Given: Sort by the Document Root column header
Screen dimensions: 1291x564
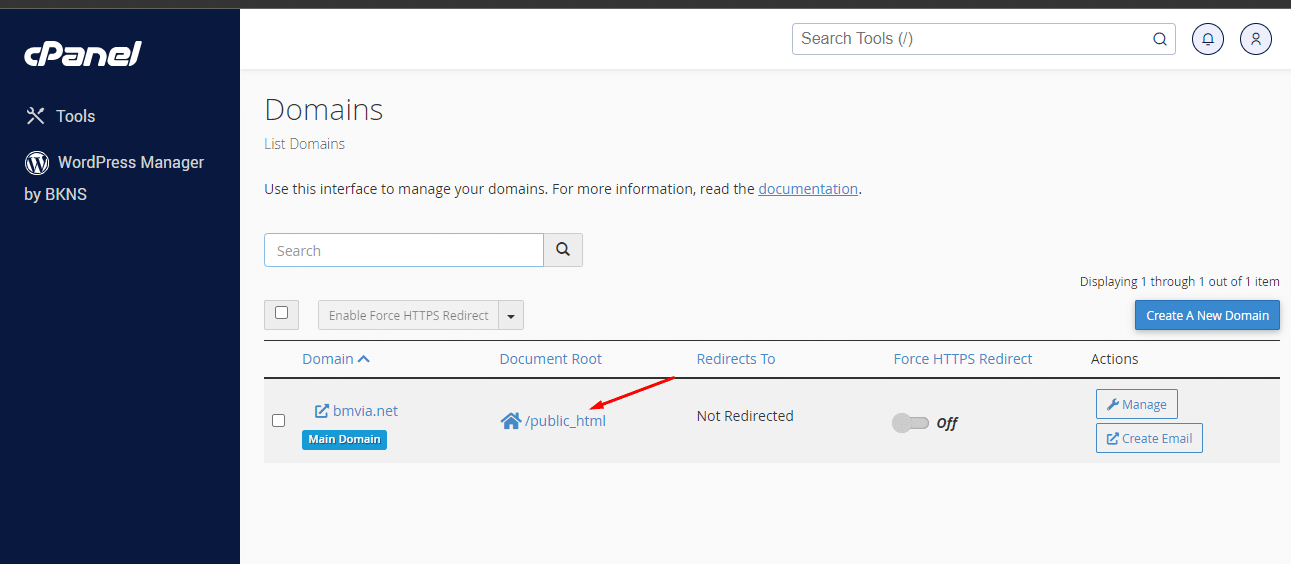Looking at the screenshot, I should (x=550, y=359).
